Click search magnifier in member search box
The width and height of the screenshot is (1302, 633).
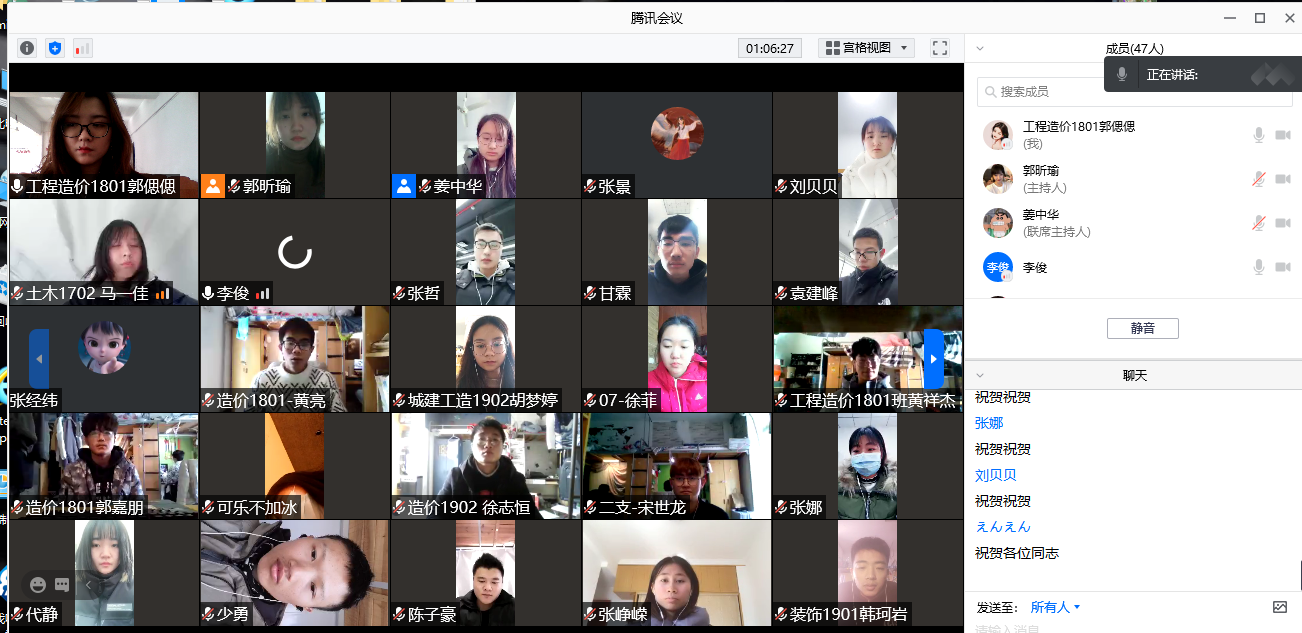(990, 91)
